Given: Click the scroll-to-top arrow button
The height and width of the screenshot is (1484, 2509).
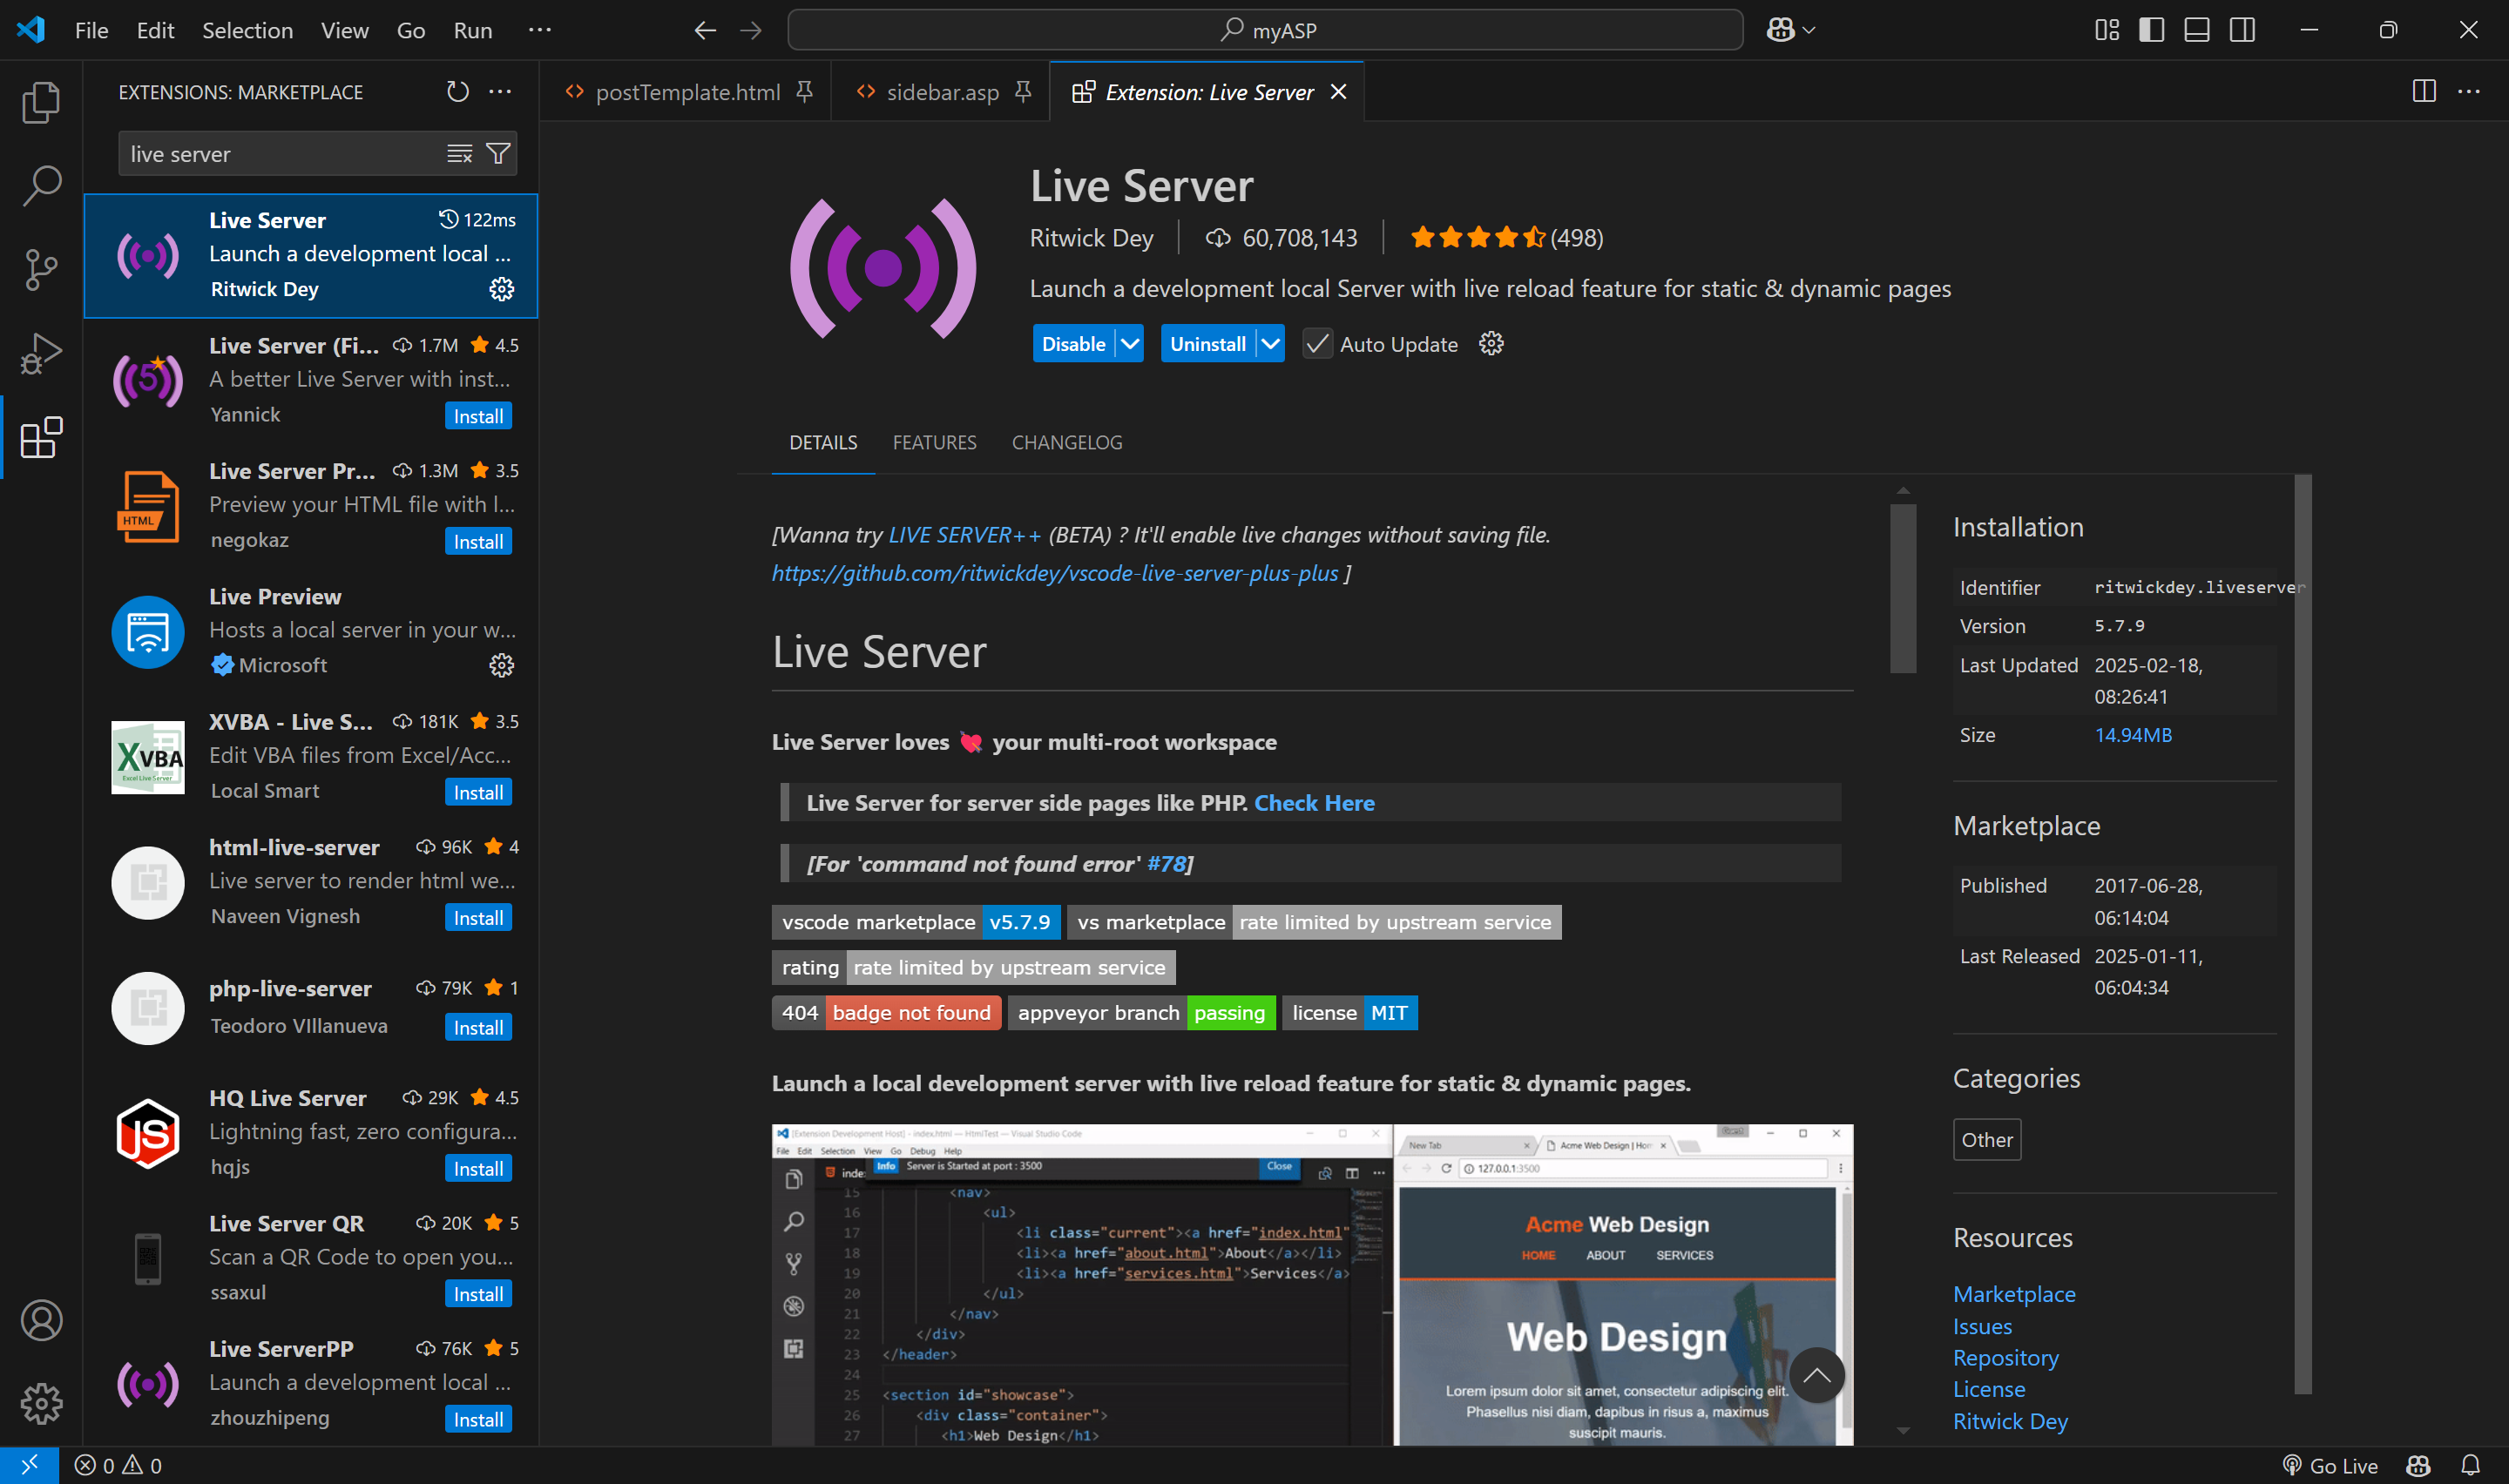Looking at the screenshot, I should click(x=1816, y=1375).
